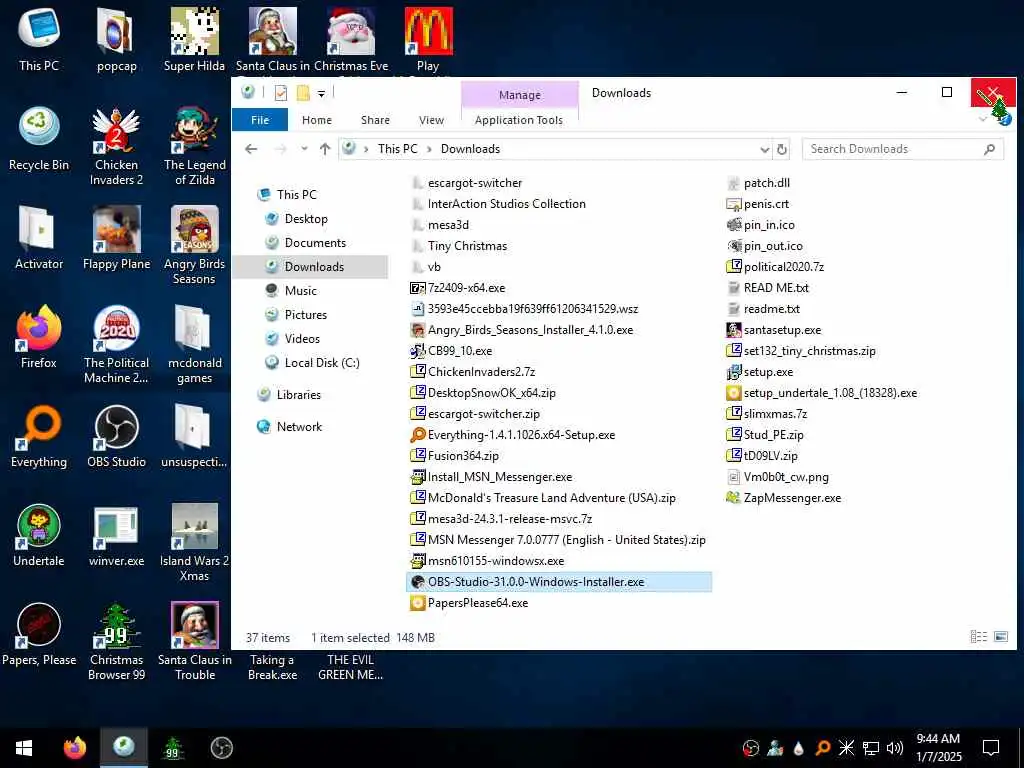Launch Angry Birds Seasons from desktop
The width and height of the screenshot is (1024, 768).
pyautogui.click(x=194, y=245)
